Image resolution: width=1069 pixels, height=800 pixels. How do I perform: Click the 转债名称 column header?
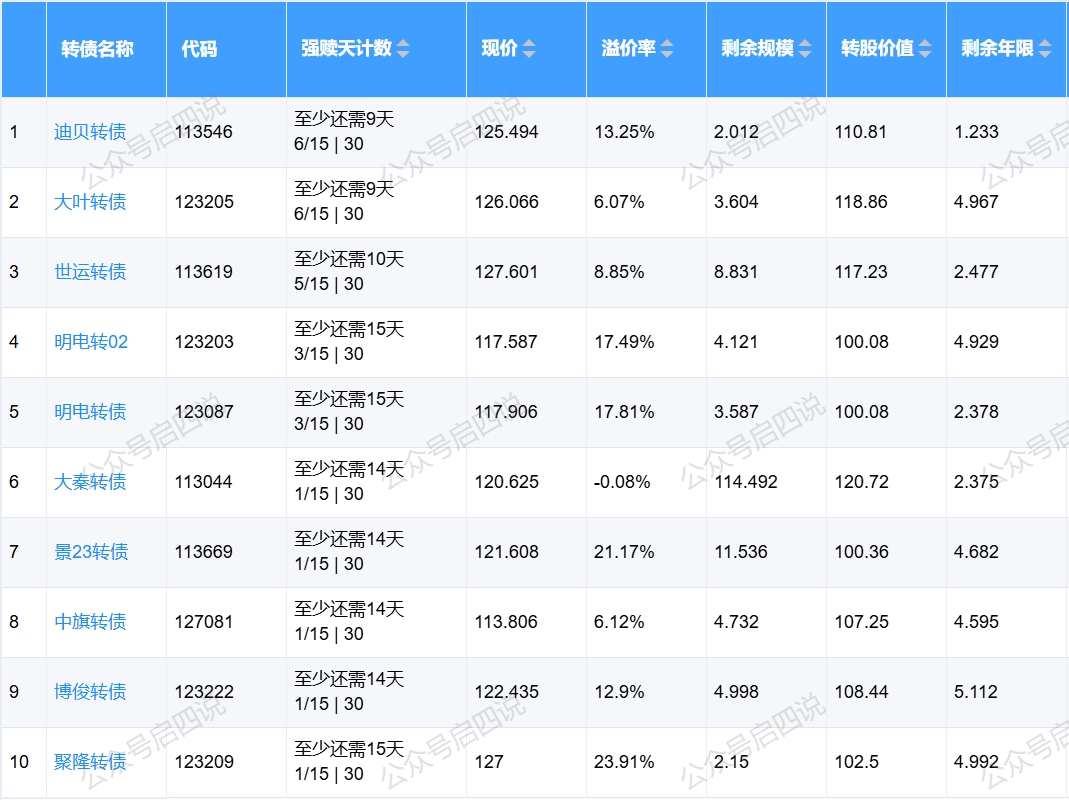click(x=97, y=49)
